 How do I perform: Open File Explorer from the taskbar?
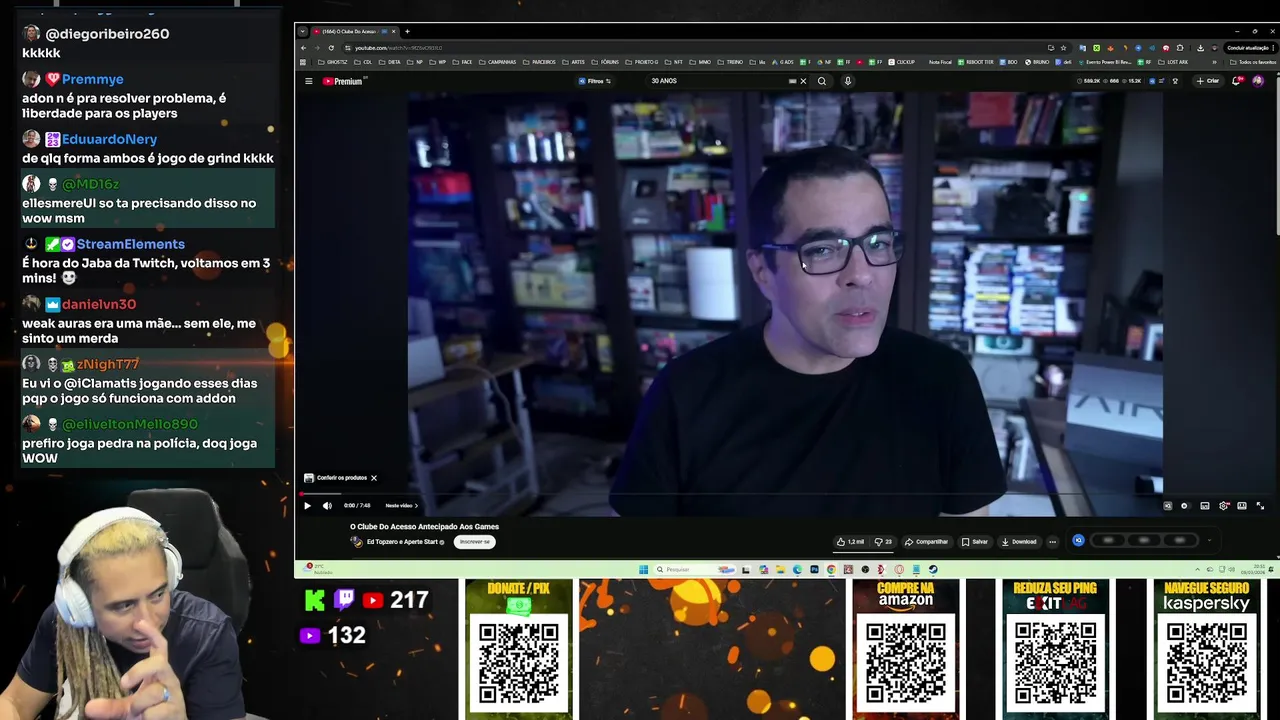click(780, 569)
